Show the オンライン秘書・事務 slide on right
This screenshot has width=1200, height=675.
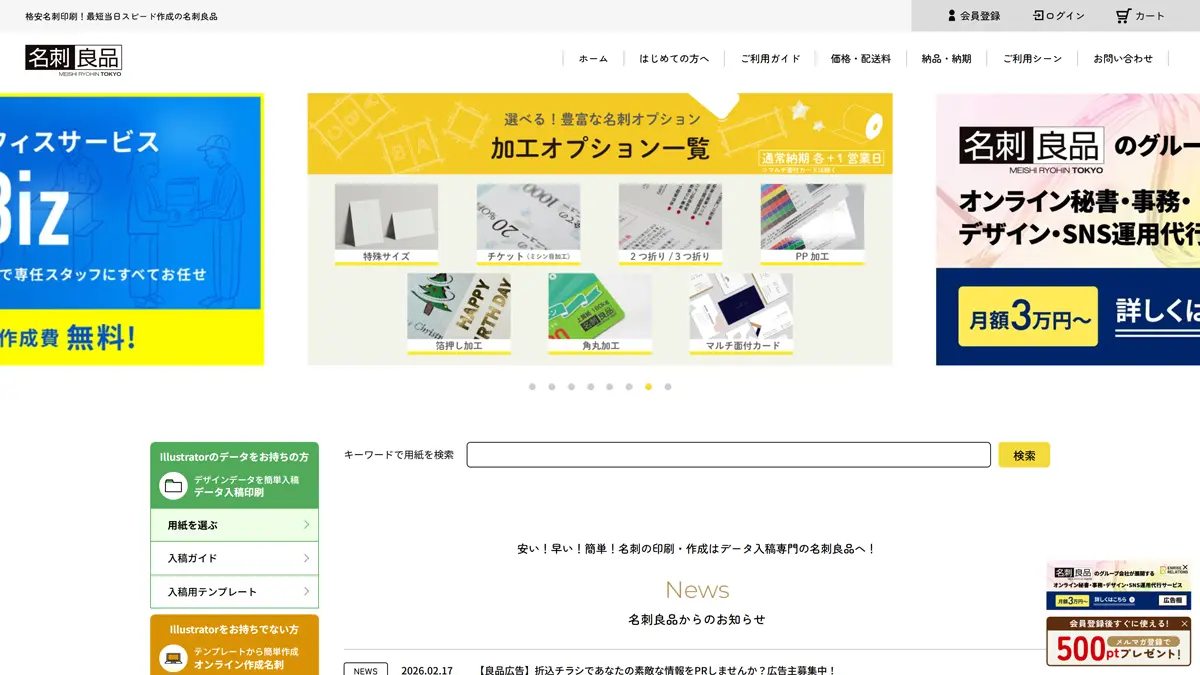[x=1068, y=229]
